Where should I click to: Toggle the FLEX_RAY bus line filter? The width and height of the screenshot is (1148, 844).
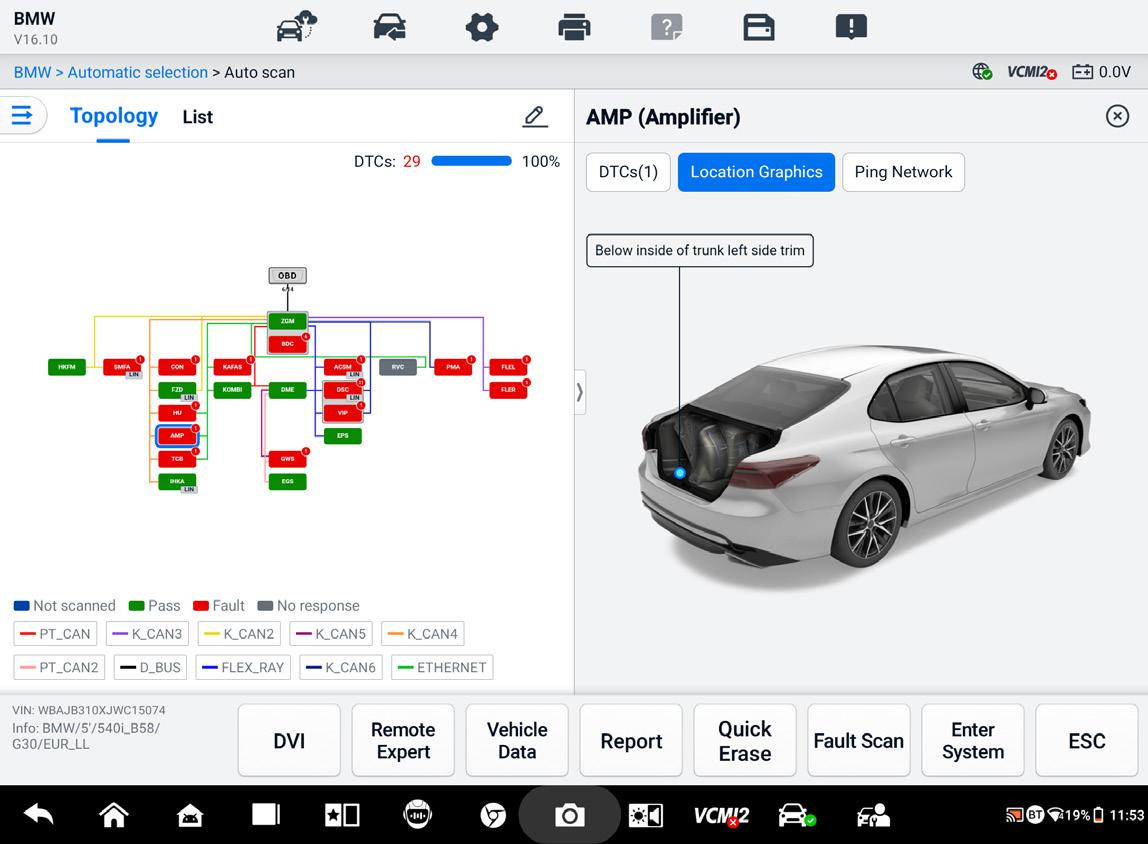[243, 667]
